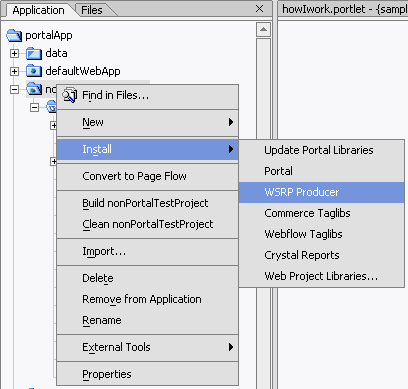The image size is (408, 389).
Task: Open the External Tools submenu arrow
Action: 231,347
